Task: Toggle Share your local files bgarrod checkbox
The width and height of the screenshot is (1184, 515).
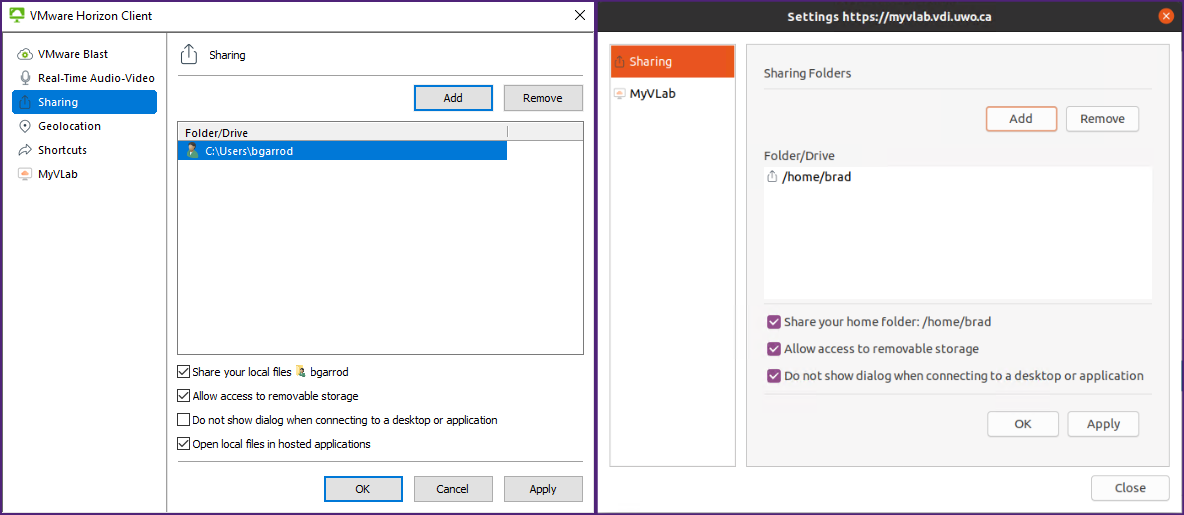Action: click(183, 372)
